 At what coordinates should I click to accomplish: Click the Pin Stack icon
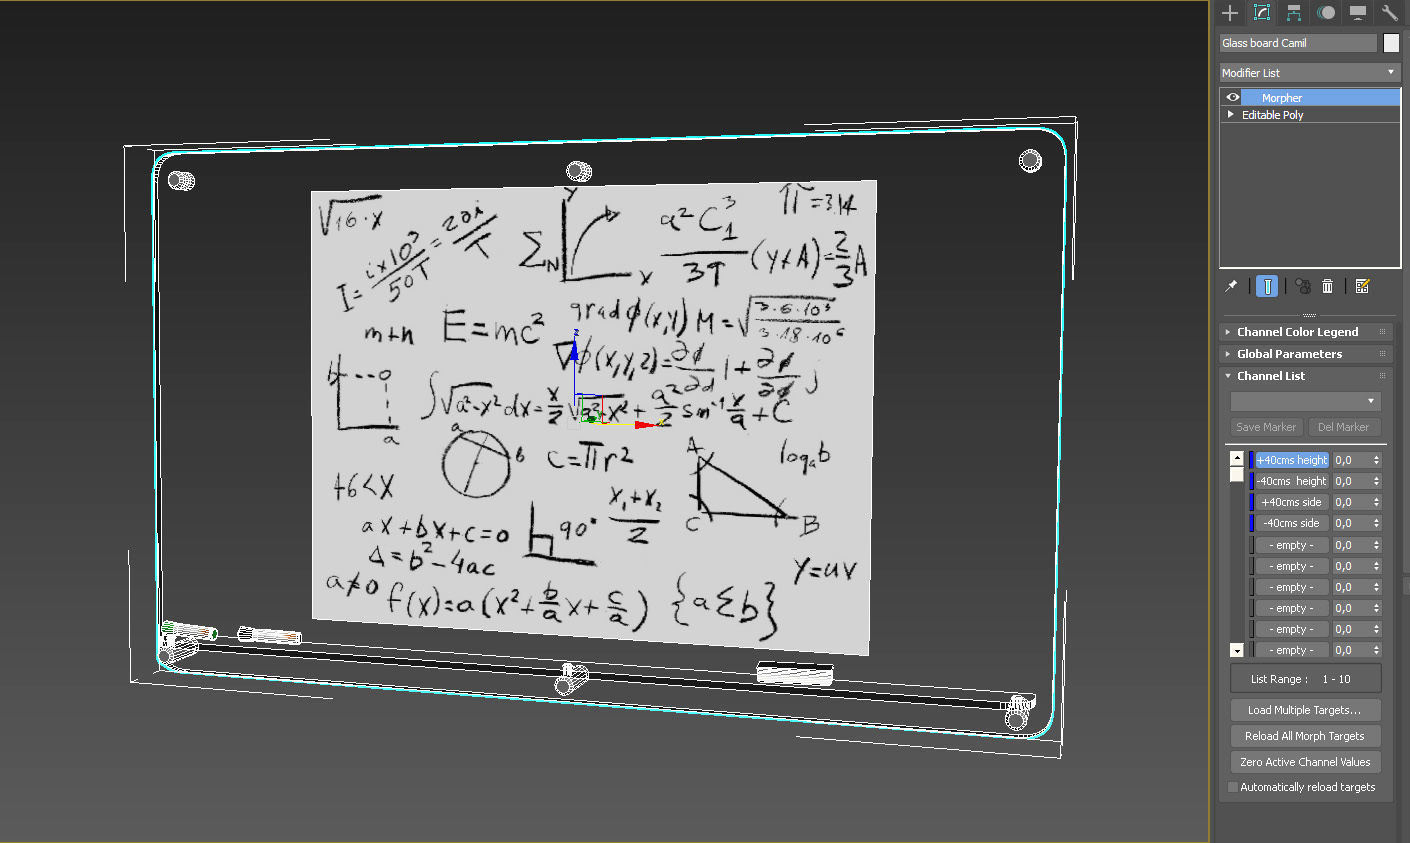coord(1232,286)
